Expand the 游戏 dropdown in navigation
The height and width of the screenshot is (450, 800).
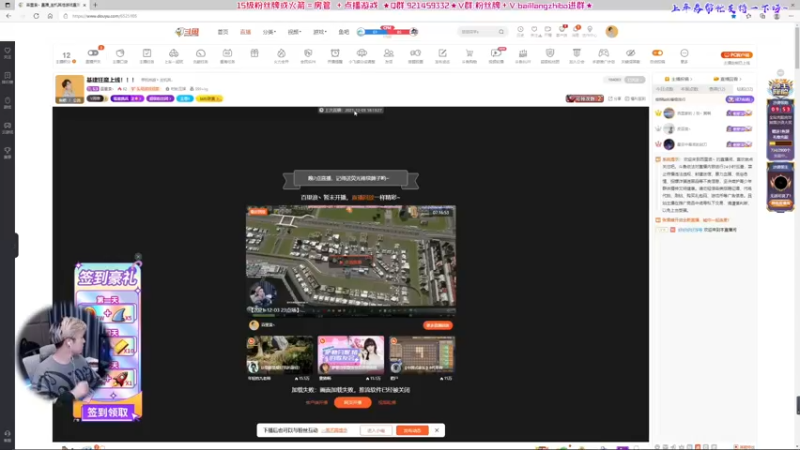pos(319,32)
